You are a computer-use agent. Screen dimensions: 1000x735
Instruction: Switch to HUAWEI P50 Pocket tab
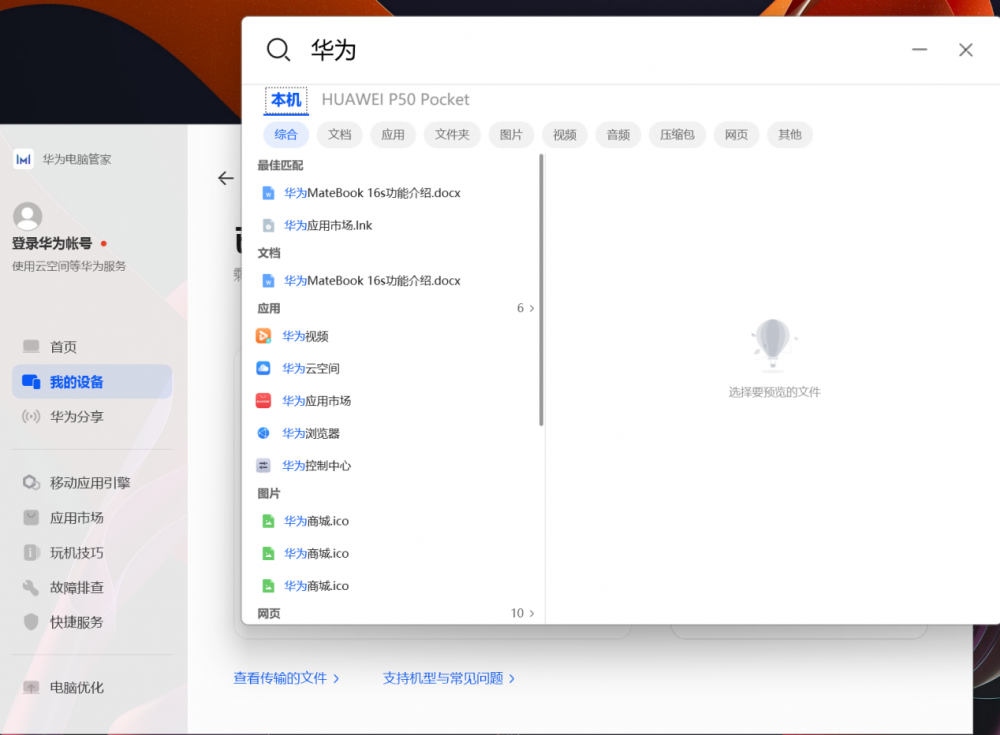point(395,100)
